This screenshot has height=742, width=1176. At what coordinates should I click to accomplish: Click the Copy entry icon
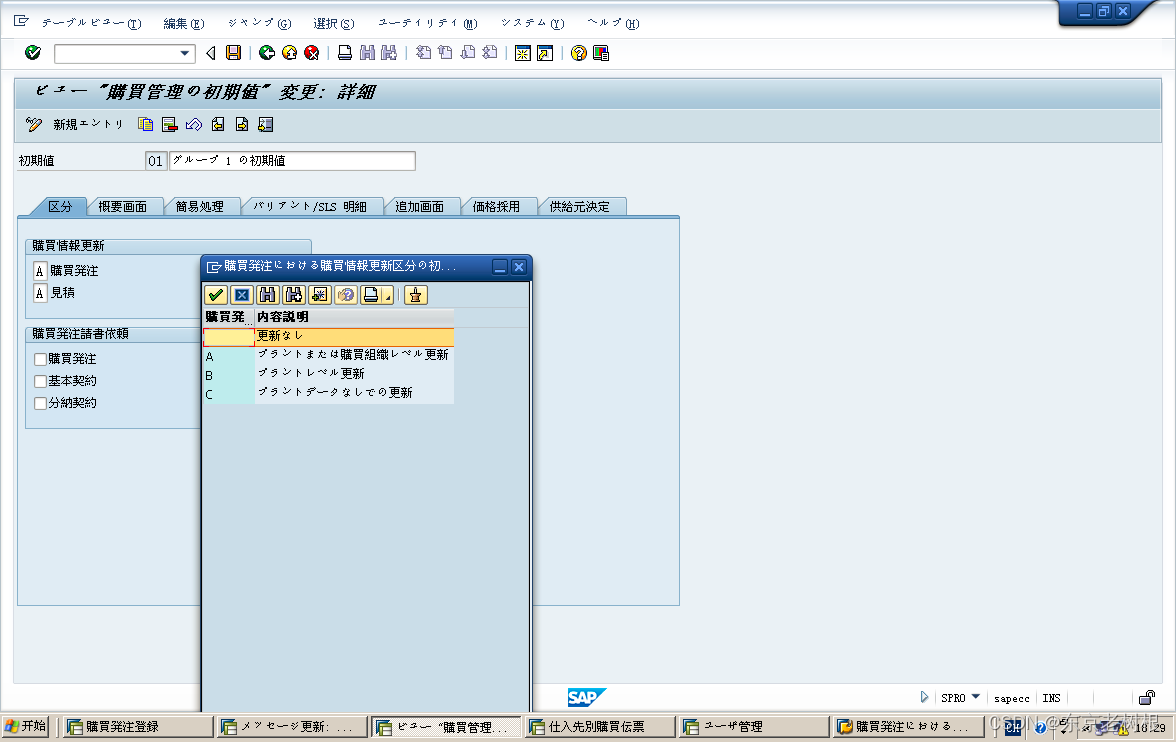145,124
